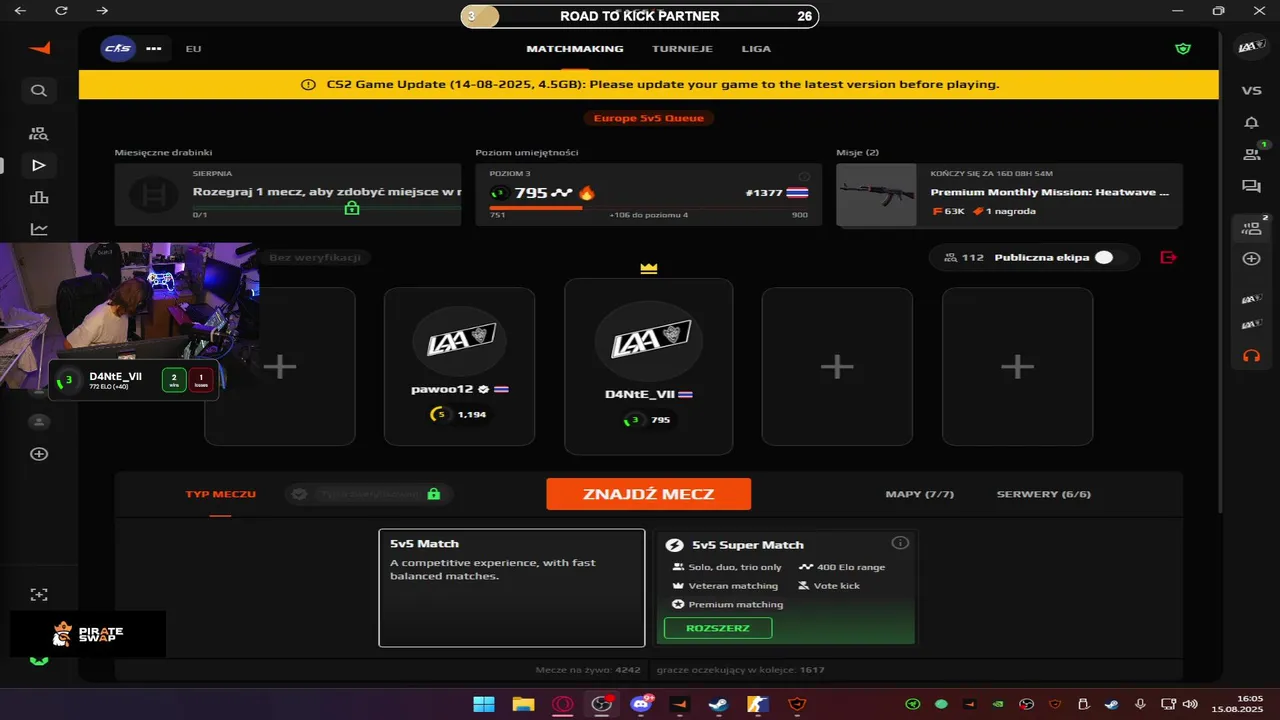Click the Europe 5v5 Queue pill

[649, 118]
